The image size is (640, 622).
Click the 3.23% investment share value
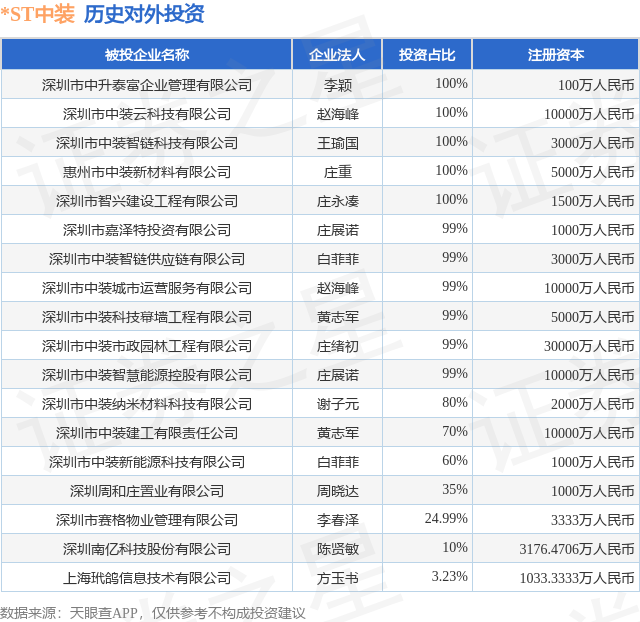(x=450, y=576)
